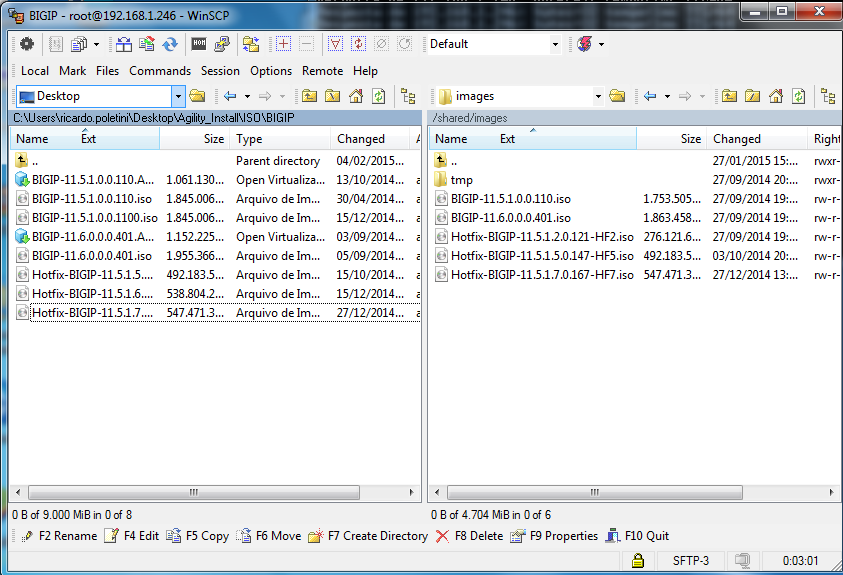Viewport: 843px width, 575px height.
Task: Sort local files by Size column
Action: 213,139
